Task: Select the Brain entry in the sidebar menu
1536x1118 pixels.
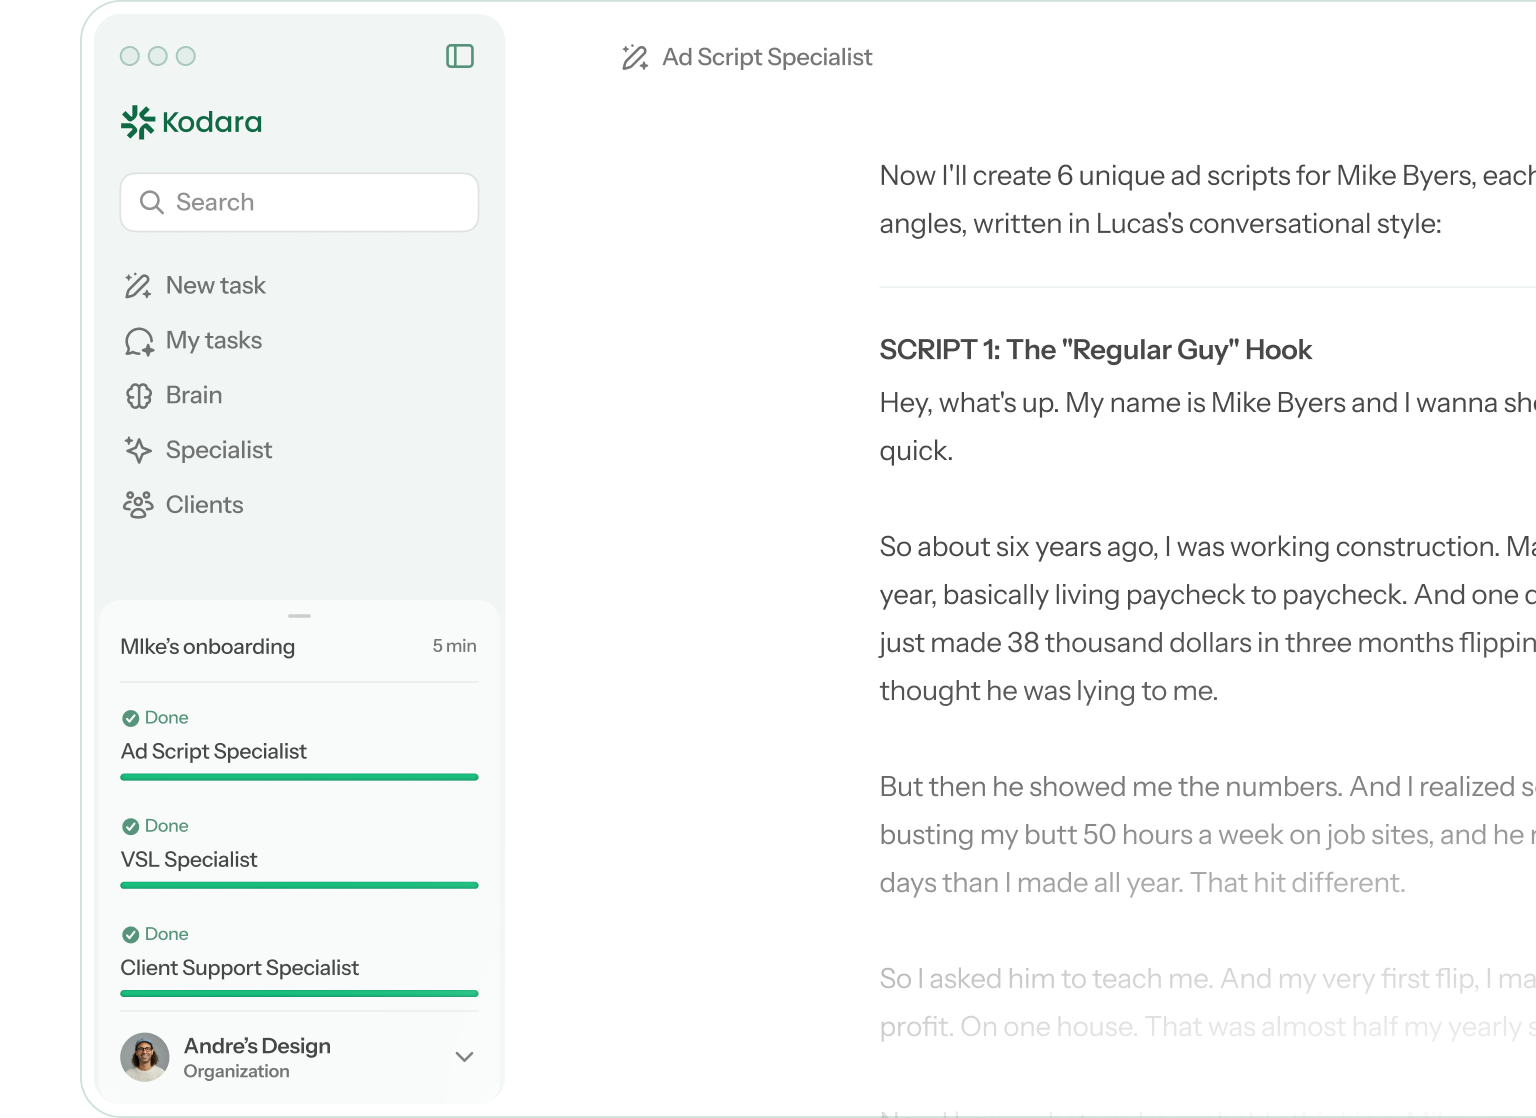Action: (193, 395)
